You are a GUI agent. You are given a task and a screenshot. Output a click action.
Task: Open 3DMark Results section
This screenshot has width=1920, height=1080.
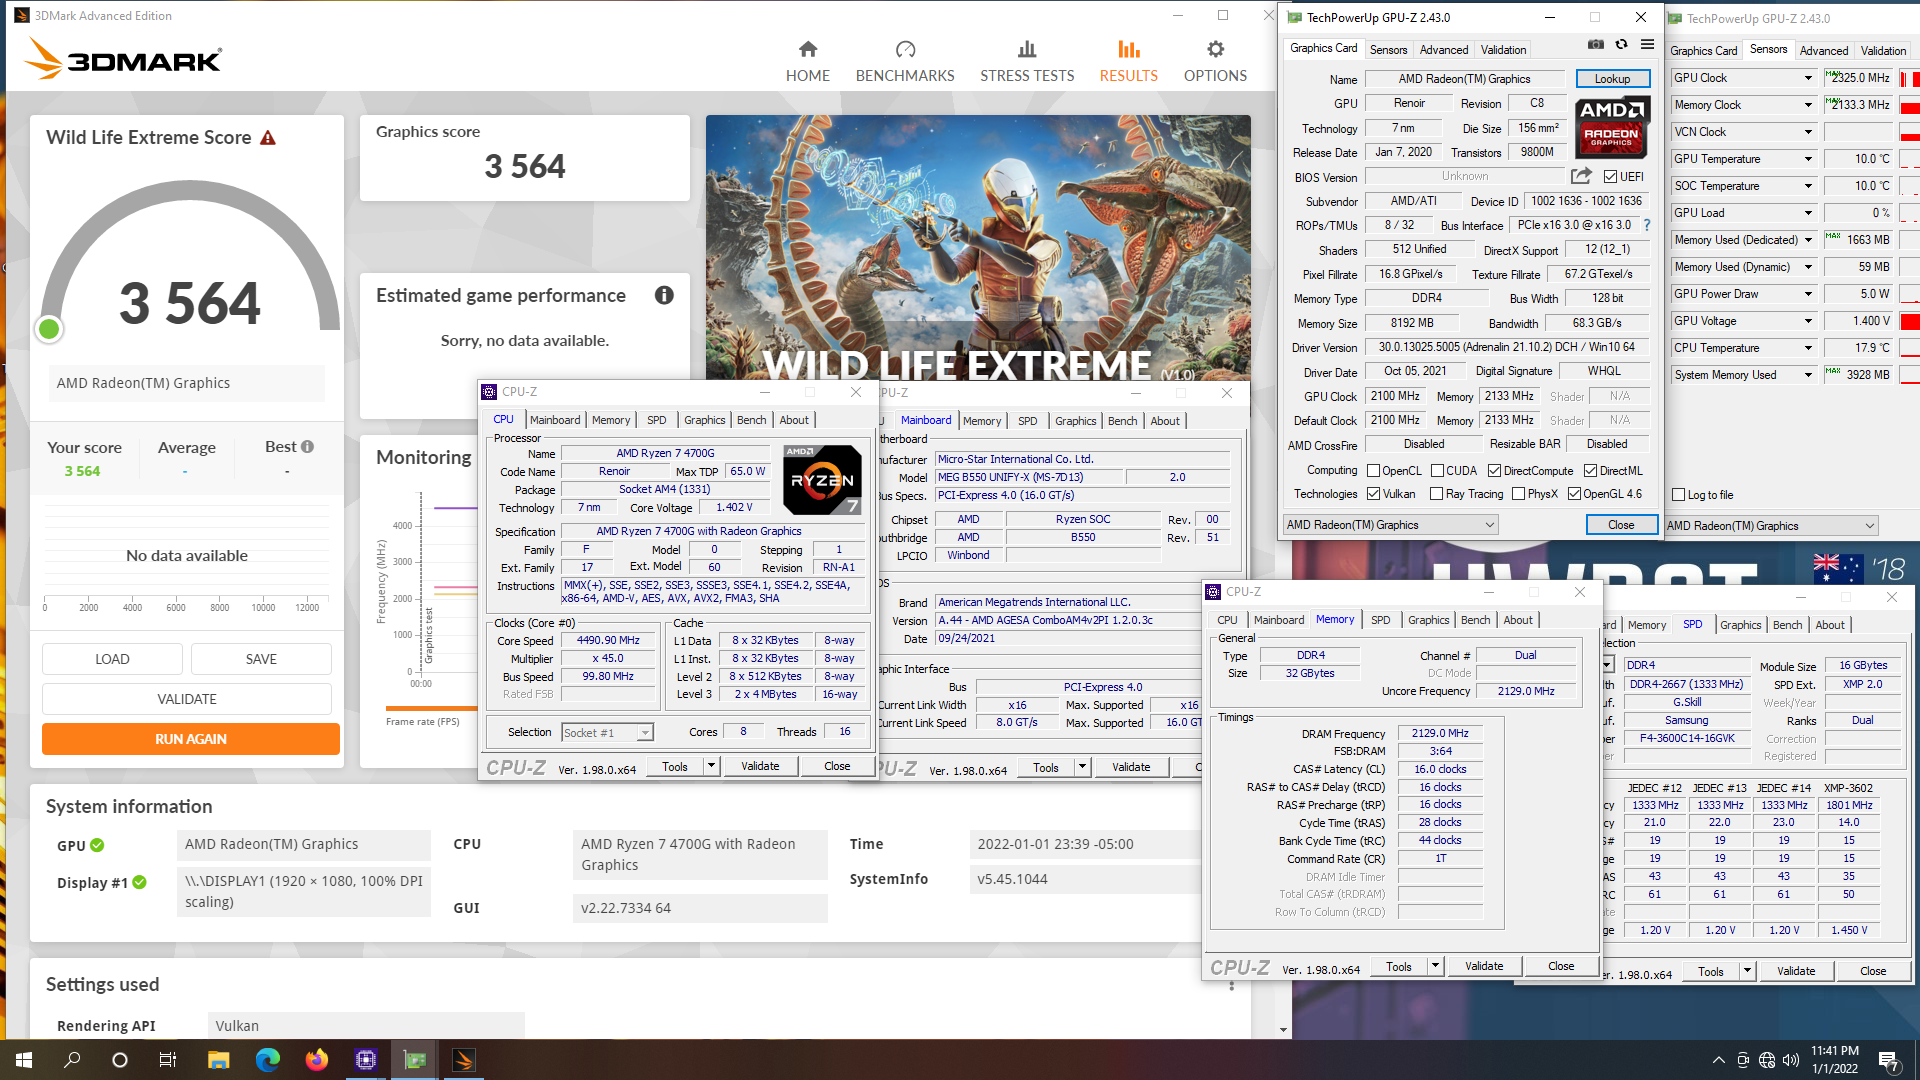[1128, 61]
